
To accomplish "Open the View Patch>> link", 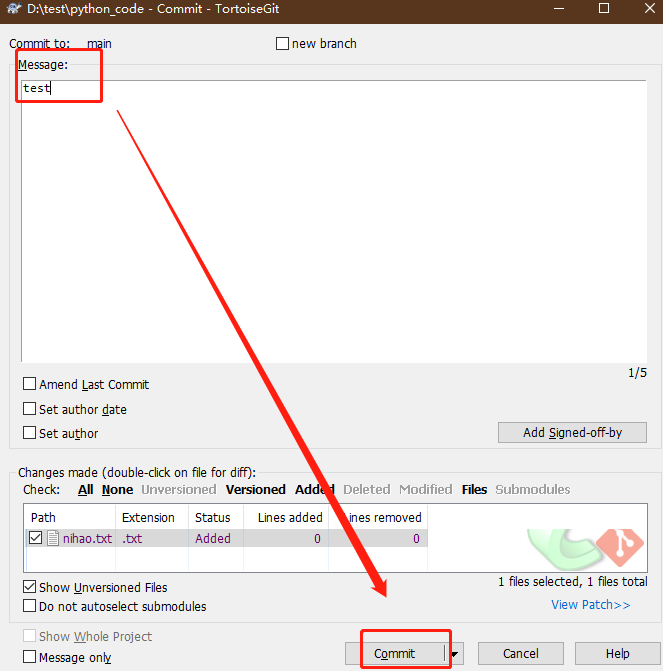I will [x=590, y=605].
